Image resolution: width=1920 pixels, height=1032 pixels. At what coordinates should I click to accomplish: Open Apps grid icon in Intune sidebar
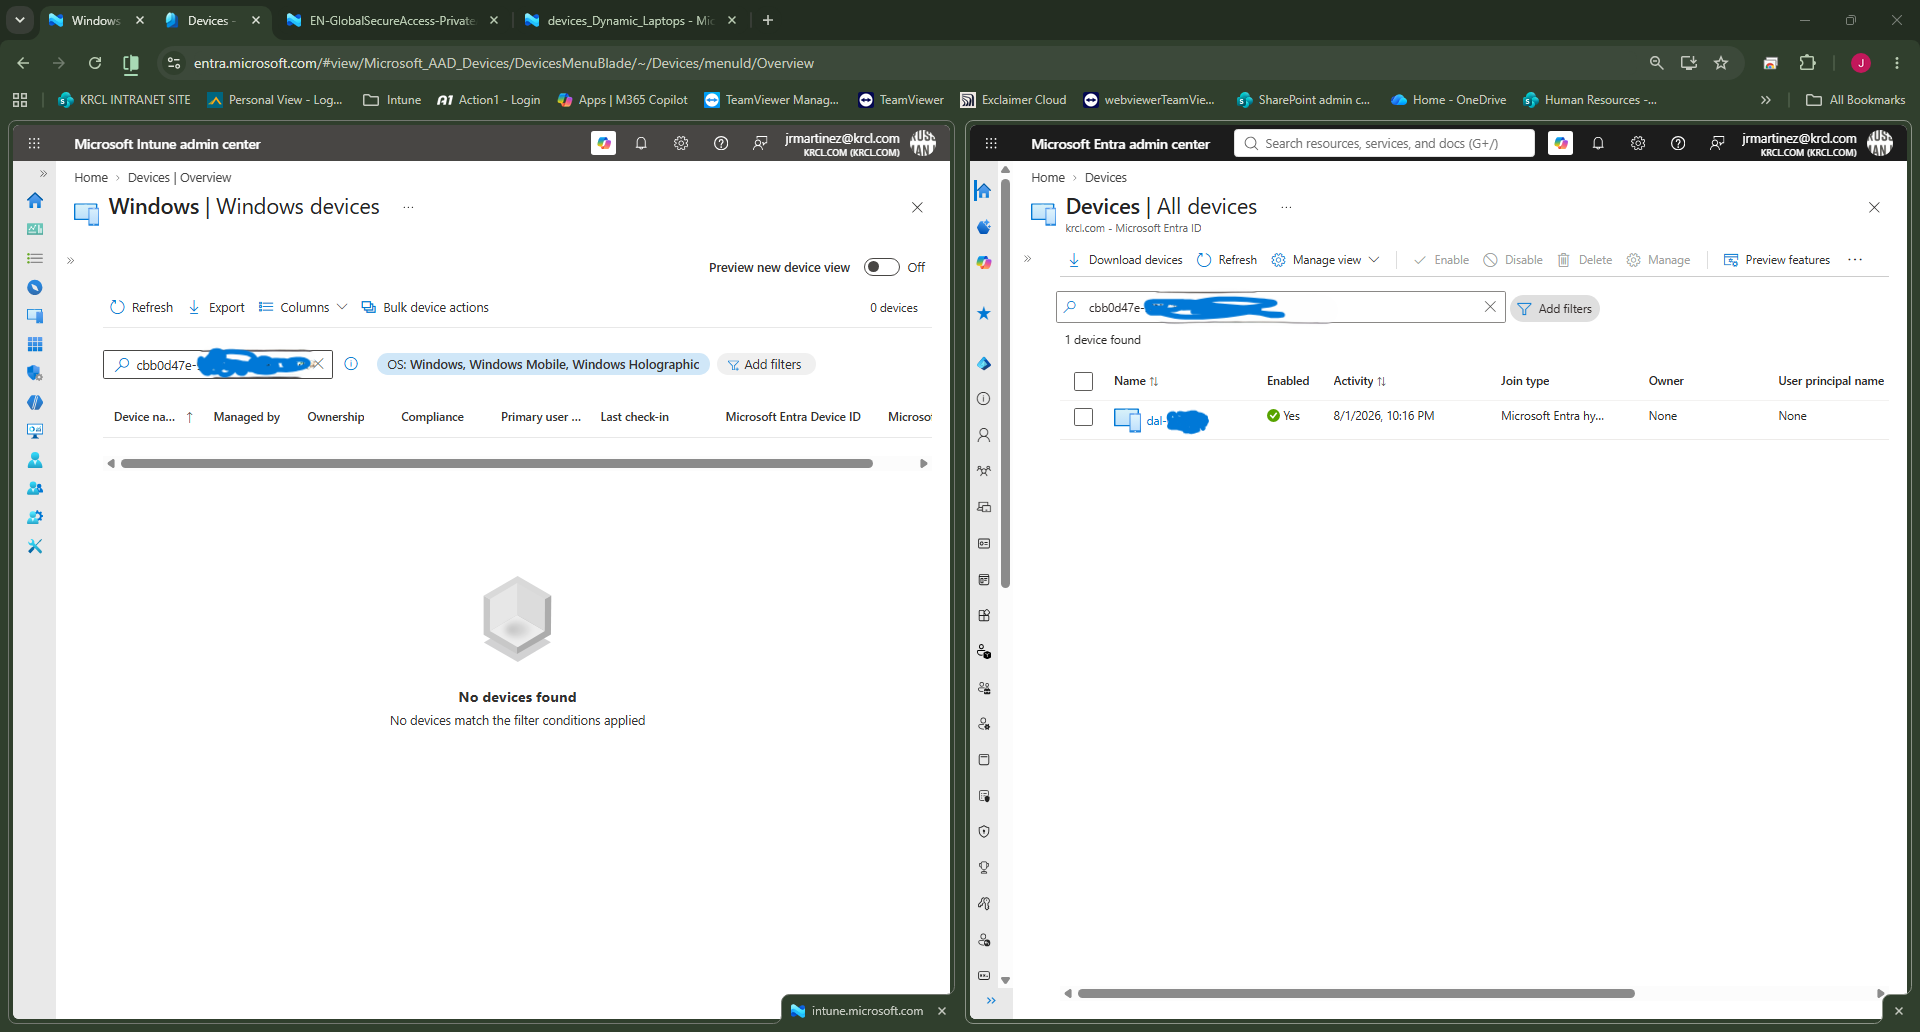point(35,344)
